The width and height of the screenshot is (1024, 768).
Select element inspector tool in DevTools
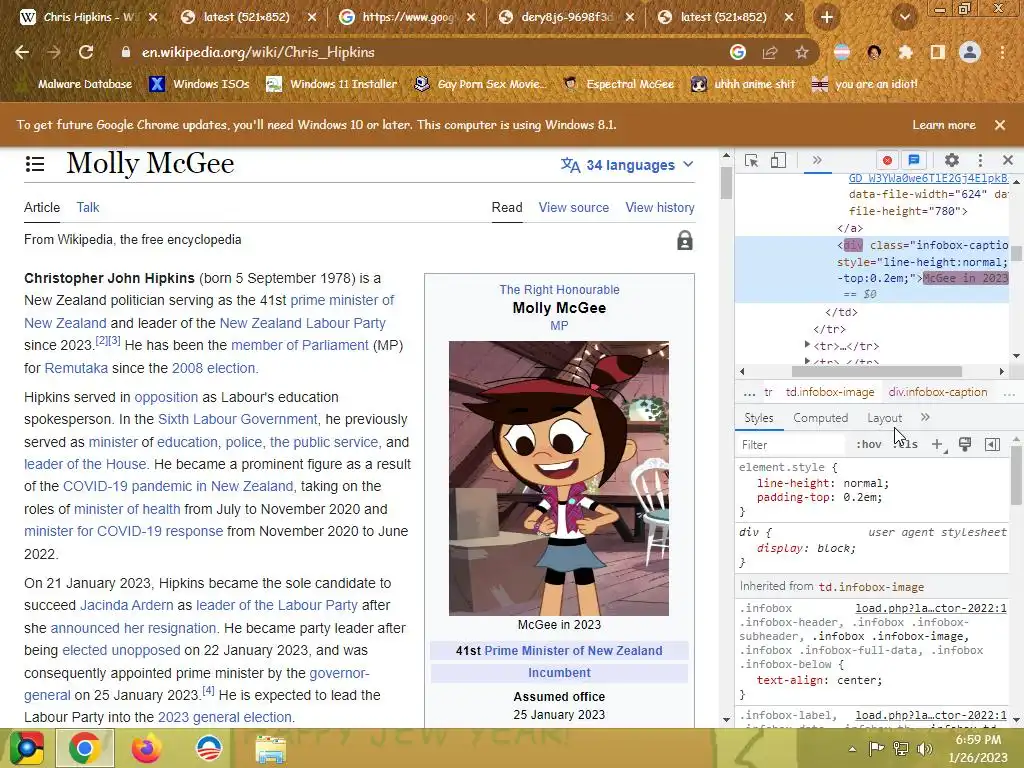click(x=751, y=161)
